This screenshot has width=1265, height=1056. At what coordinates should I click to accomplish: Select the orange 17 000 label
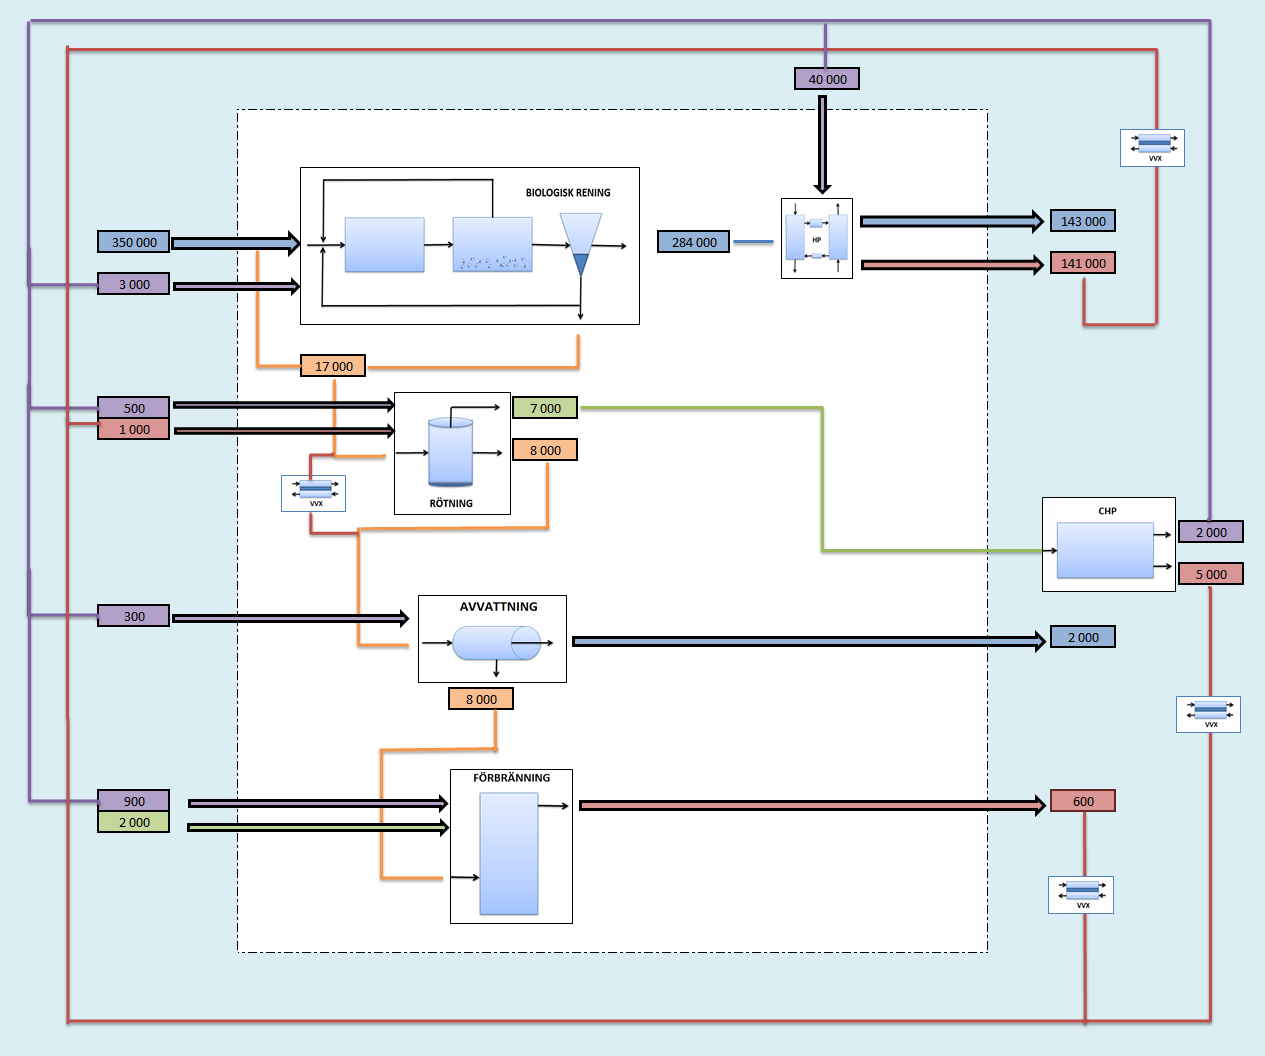333,366
